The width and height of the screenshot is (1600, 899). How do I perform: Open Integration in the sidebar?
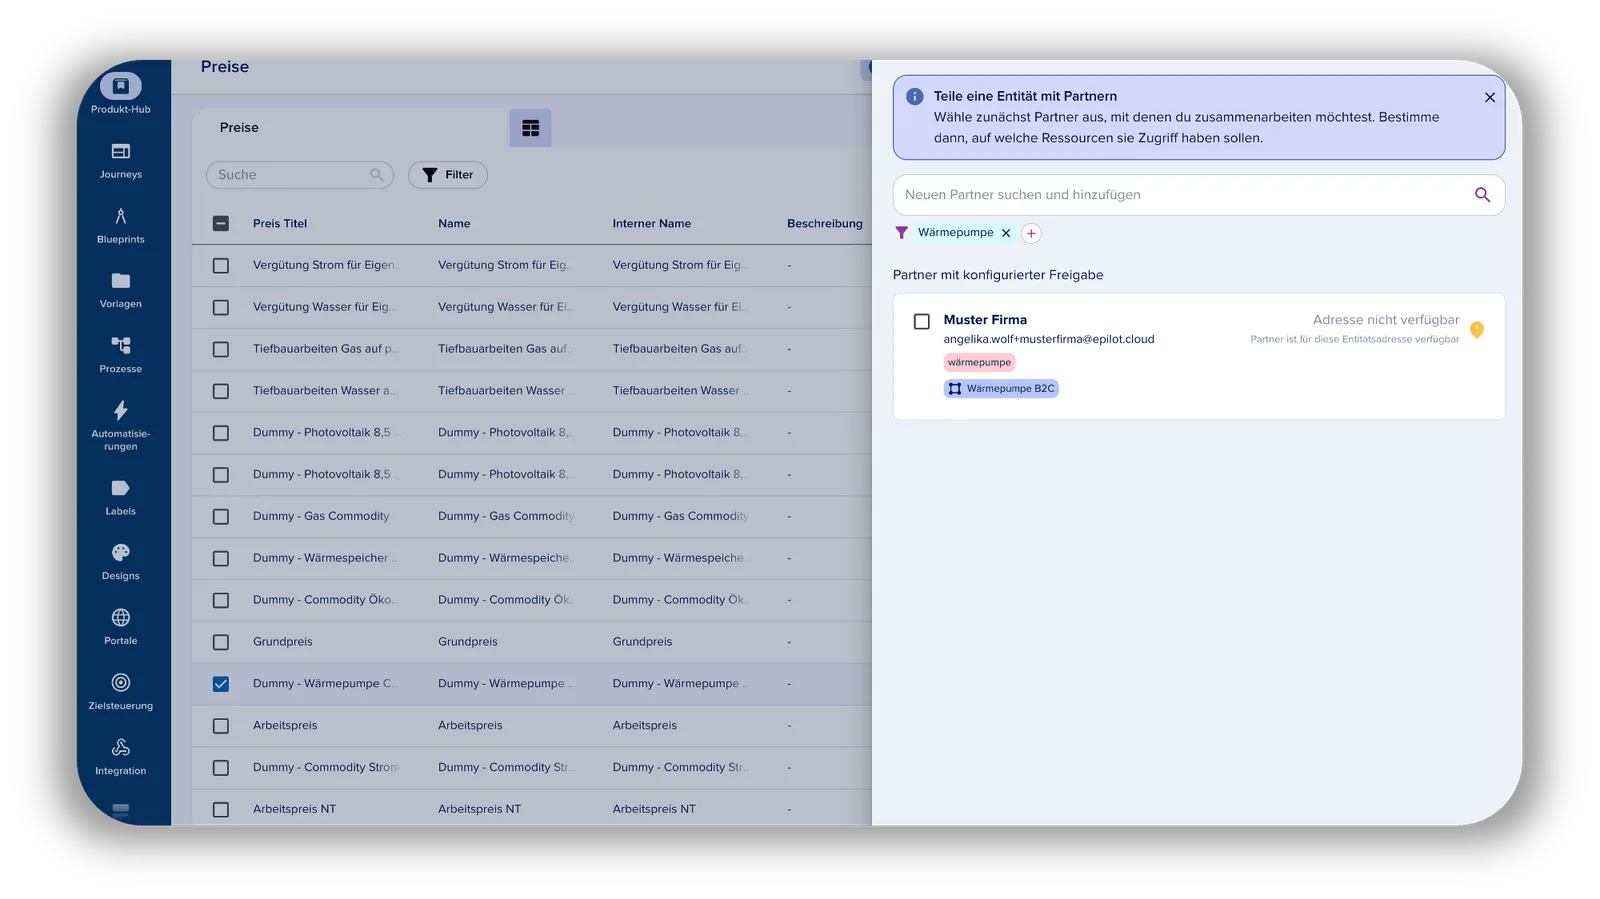coord(121,757)
